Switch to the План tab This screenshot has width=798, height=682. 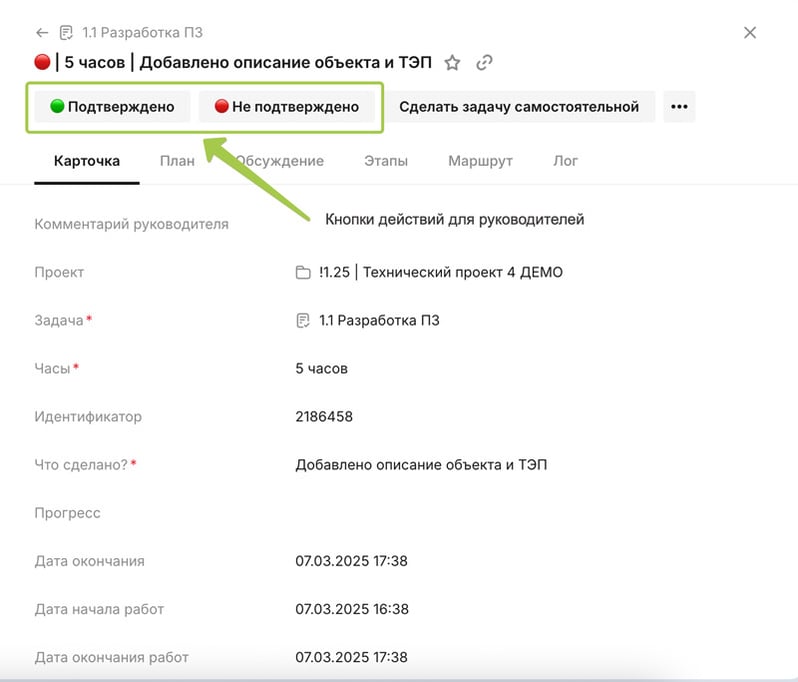[177, 161]
